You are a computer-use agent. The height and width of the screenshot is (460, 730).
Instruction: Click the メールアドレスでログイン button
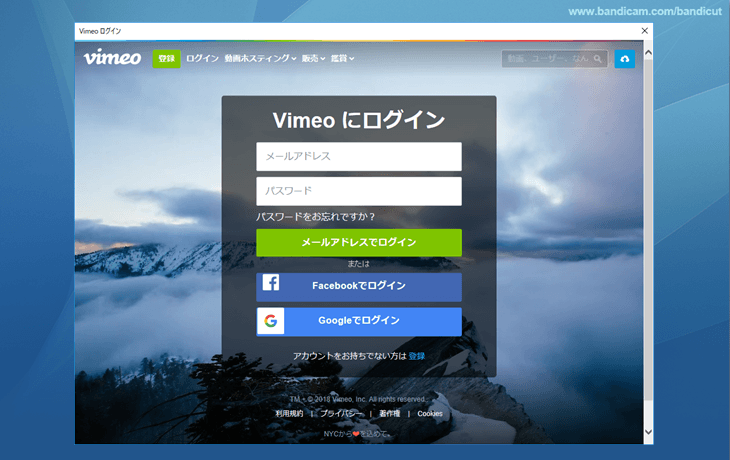click(359, 243)
